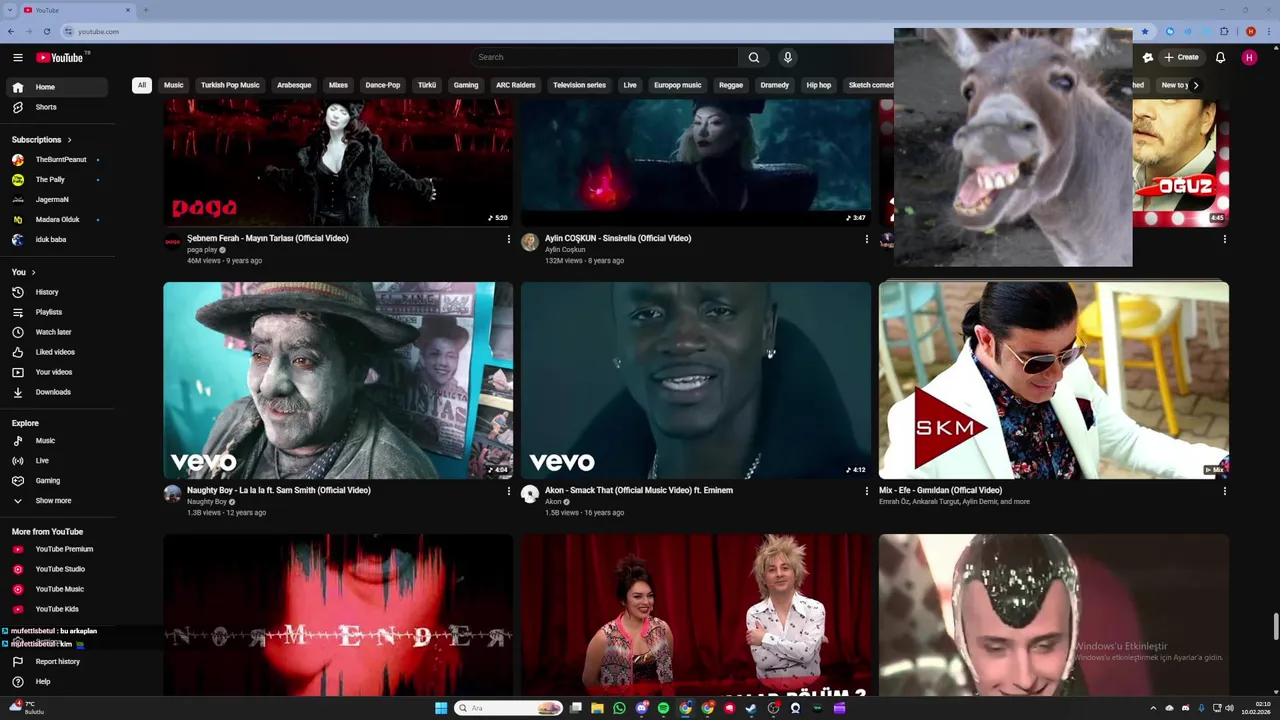Open YouTube Kids link
Screen dimensions: 1280x720
tap(58, 609)
